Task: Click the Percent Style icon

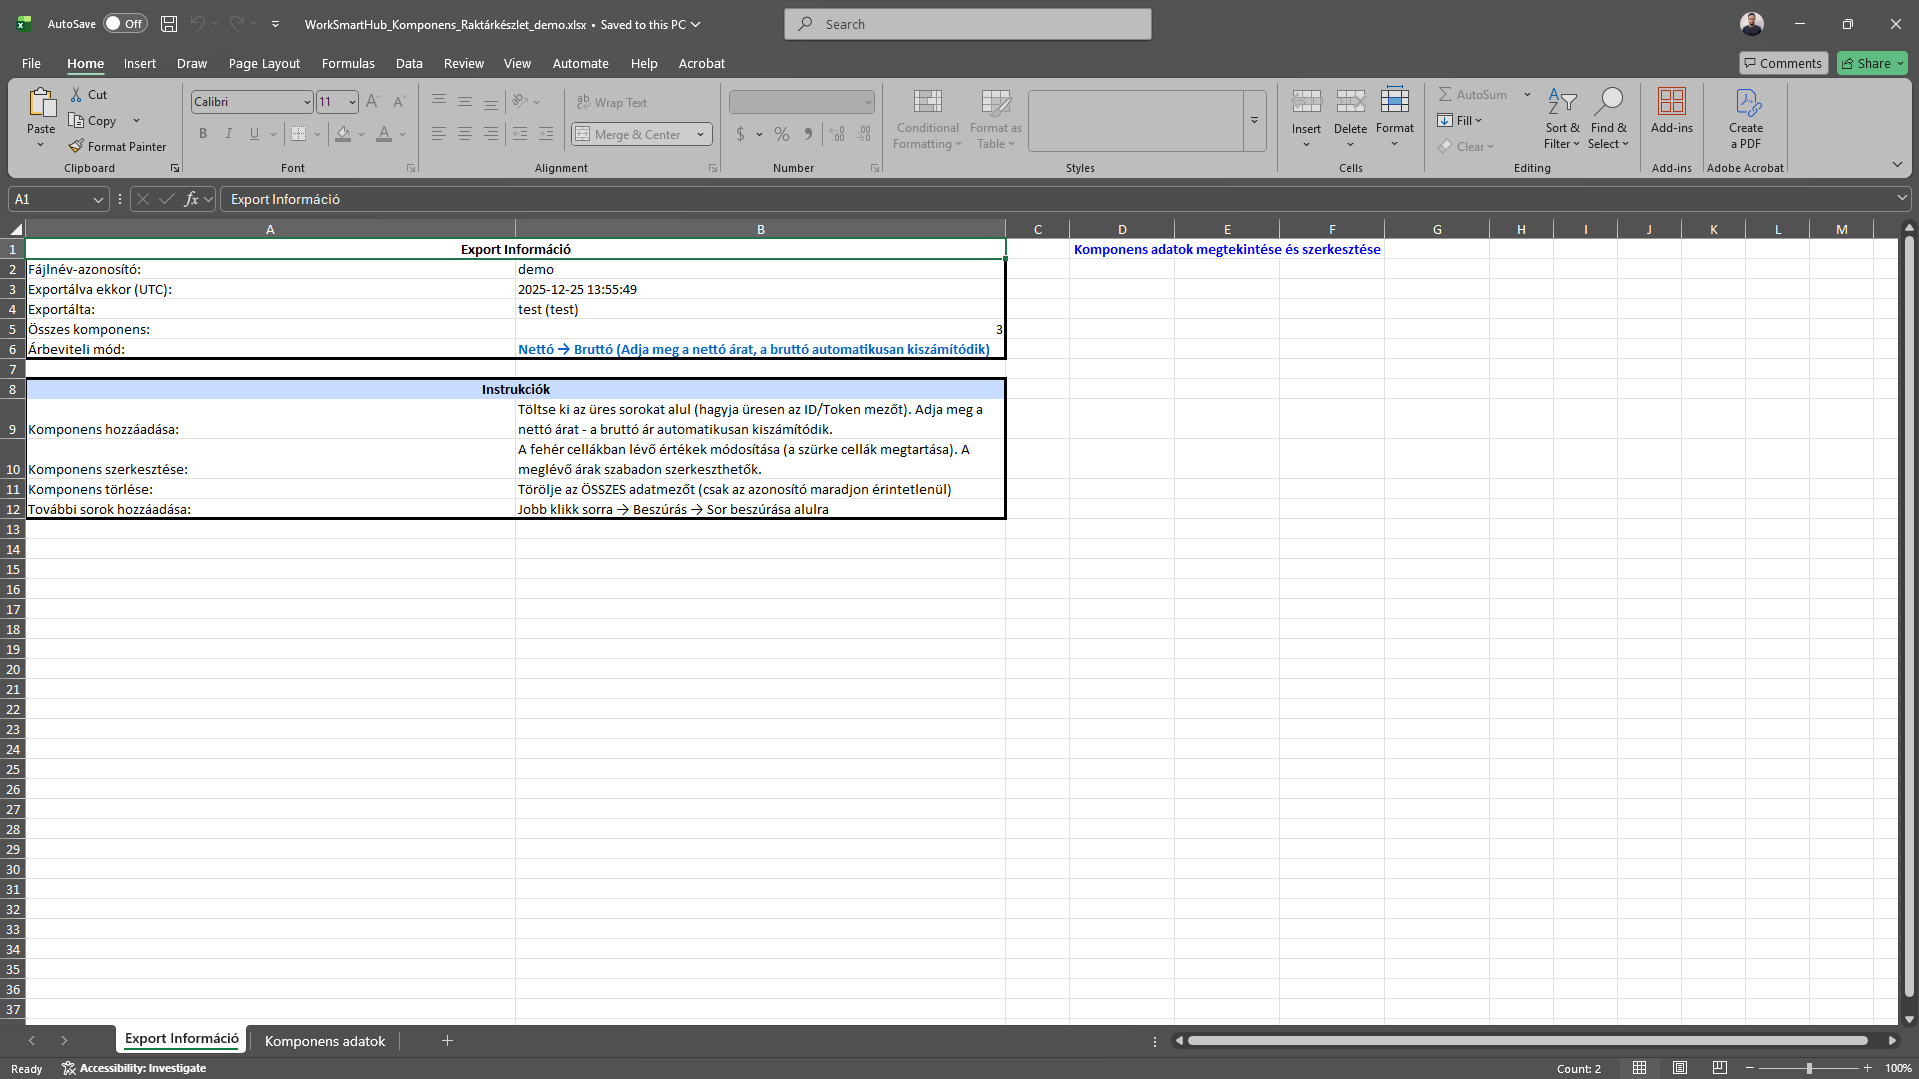Action: pos(782,134)
